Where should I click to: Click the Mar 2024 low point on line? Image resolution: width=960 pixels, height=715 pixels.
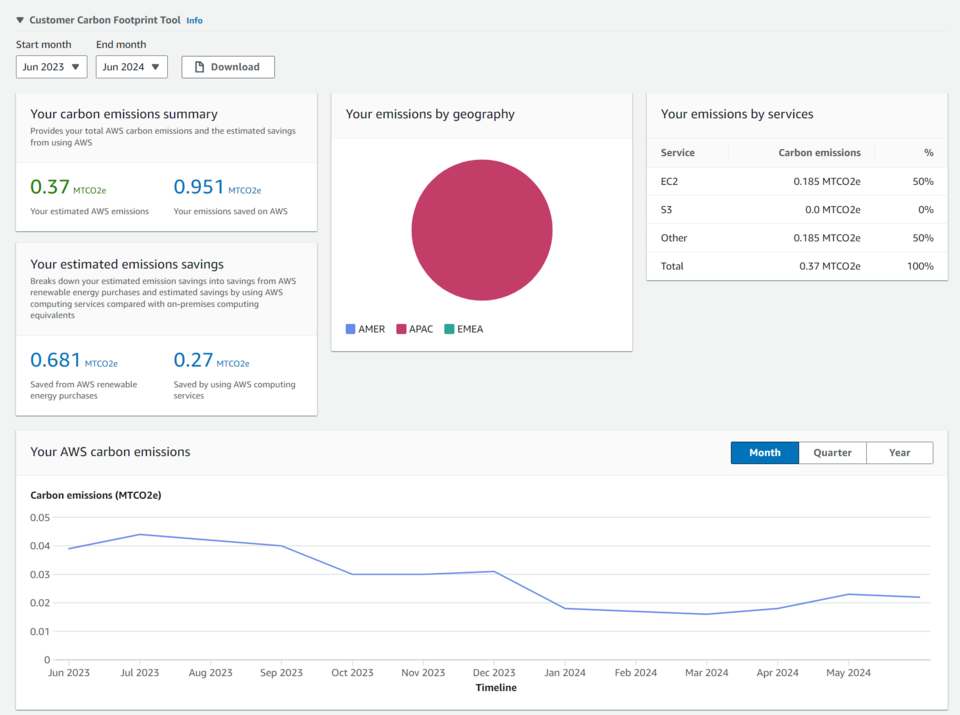point(707,614)
